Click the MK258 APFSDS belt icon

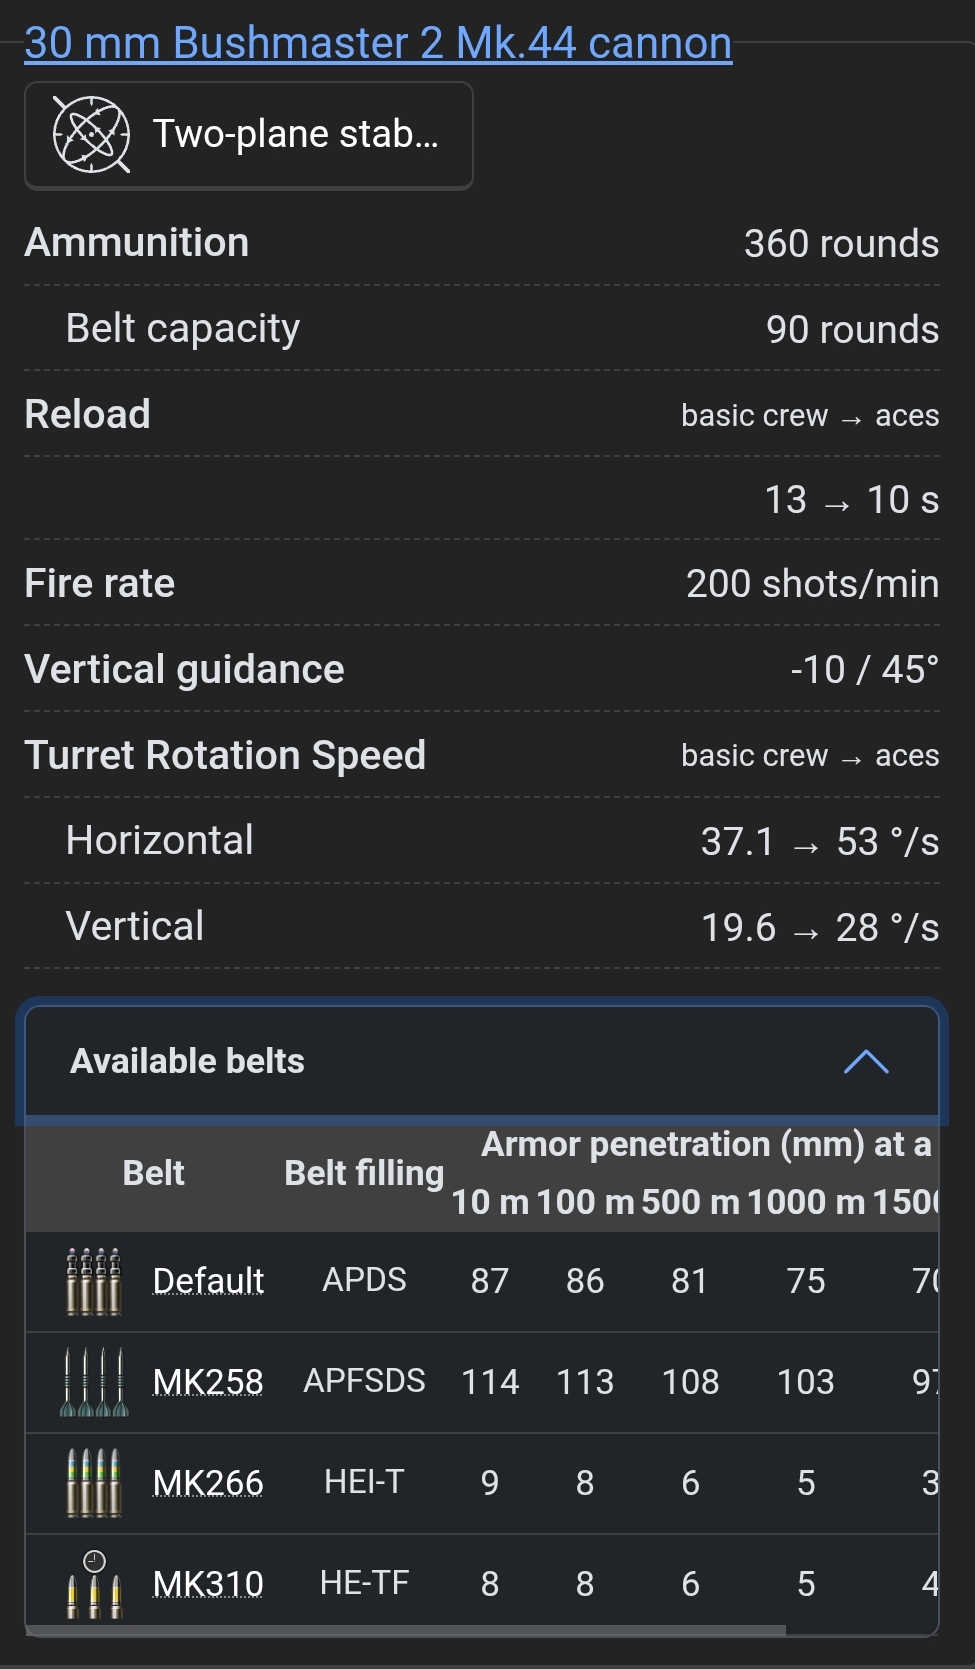pyautogui.click(x=93, y=1382)
